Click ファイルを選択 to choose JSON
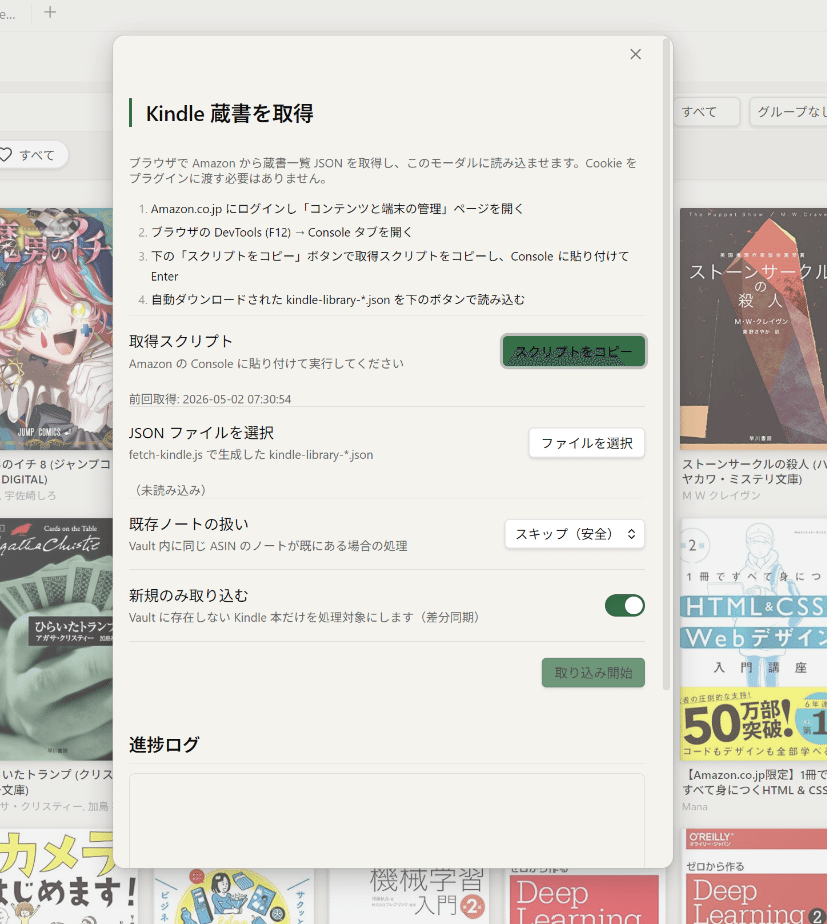 [587, 443]
